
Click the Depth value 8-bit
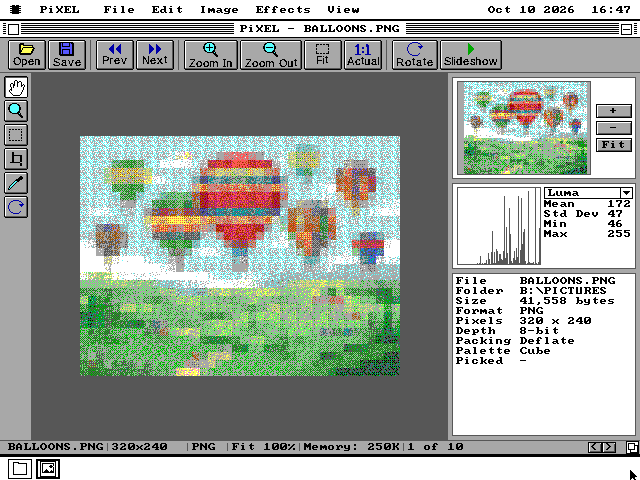pyautogui.click(x=539, y=331)
